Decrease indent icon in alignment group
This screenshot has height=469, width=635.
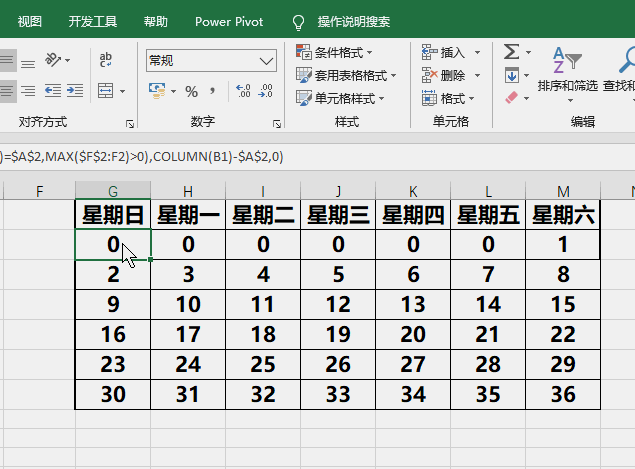click(x=53, y=91)
